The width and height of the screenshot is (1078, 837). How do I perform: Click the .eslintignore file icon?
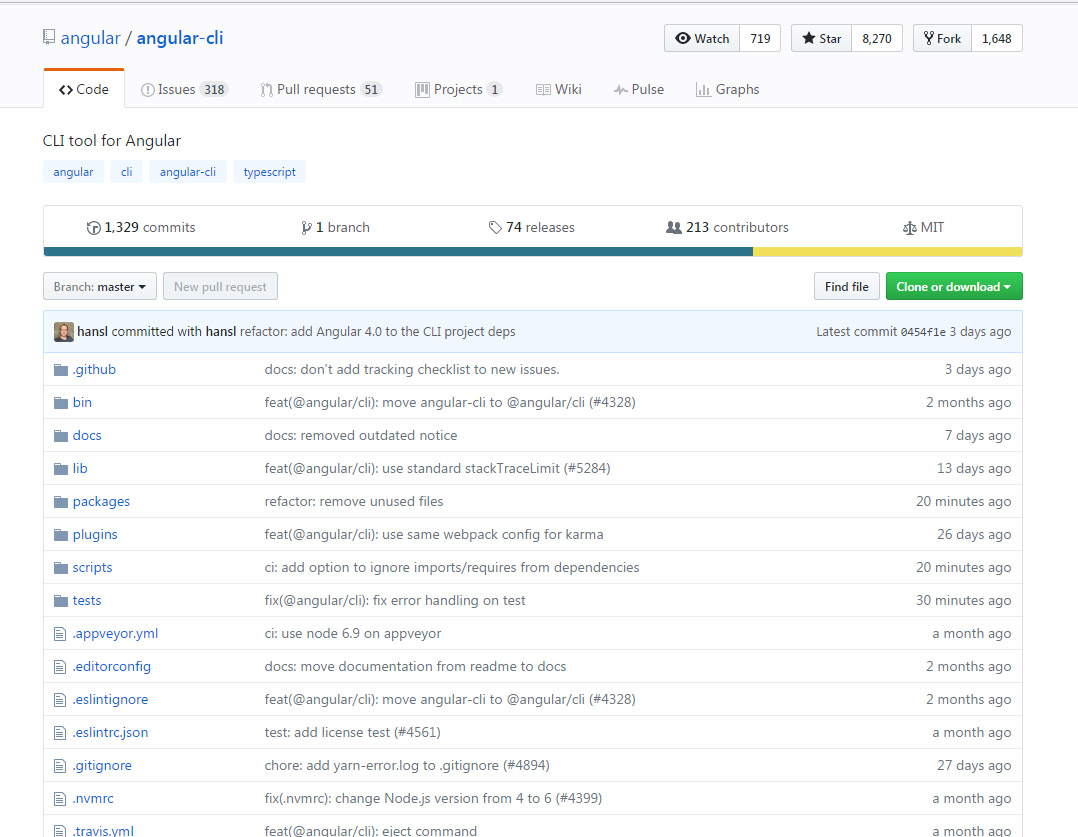[60, 700]
